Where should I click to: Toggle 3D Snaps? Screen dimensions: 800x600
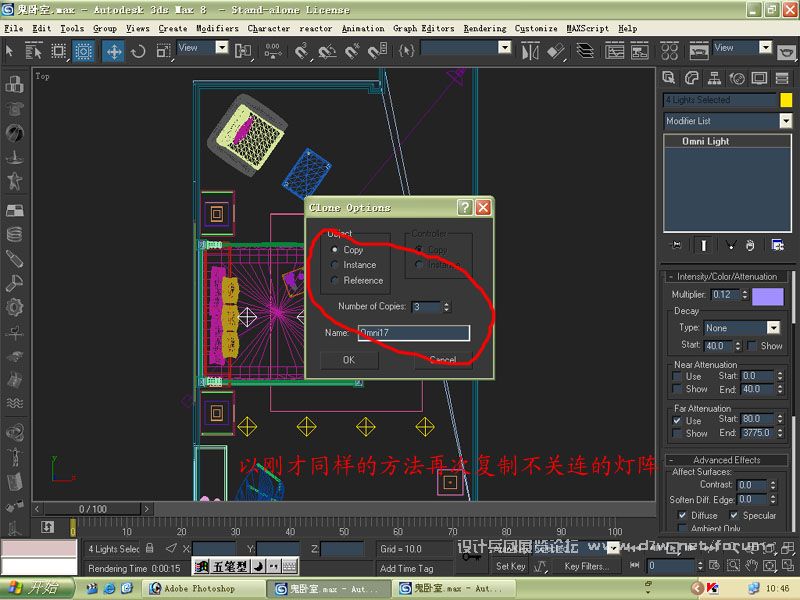coord(302,52)
